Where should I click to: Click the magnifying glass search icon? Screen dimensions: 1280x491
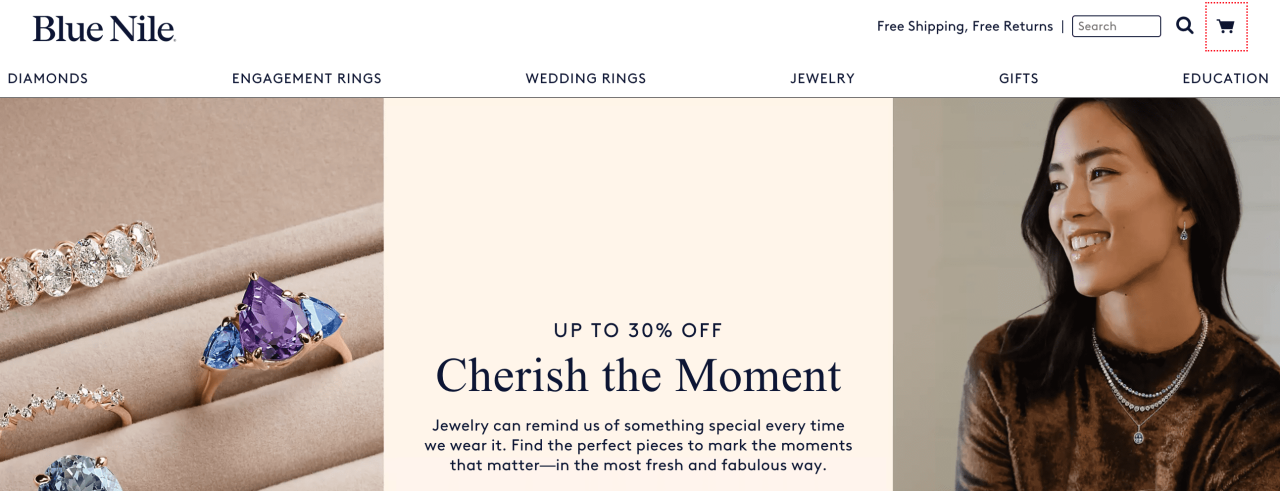[1185, 26]
